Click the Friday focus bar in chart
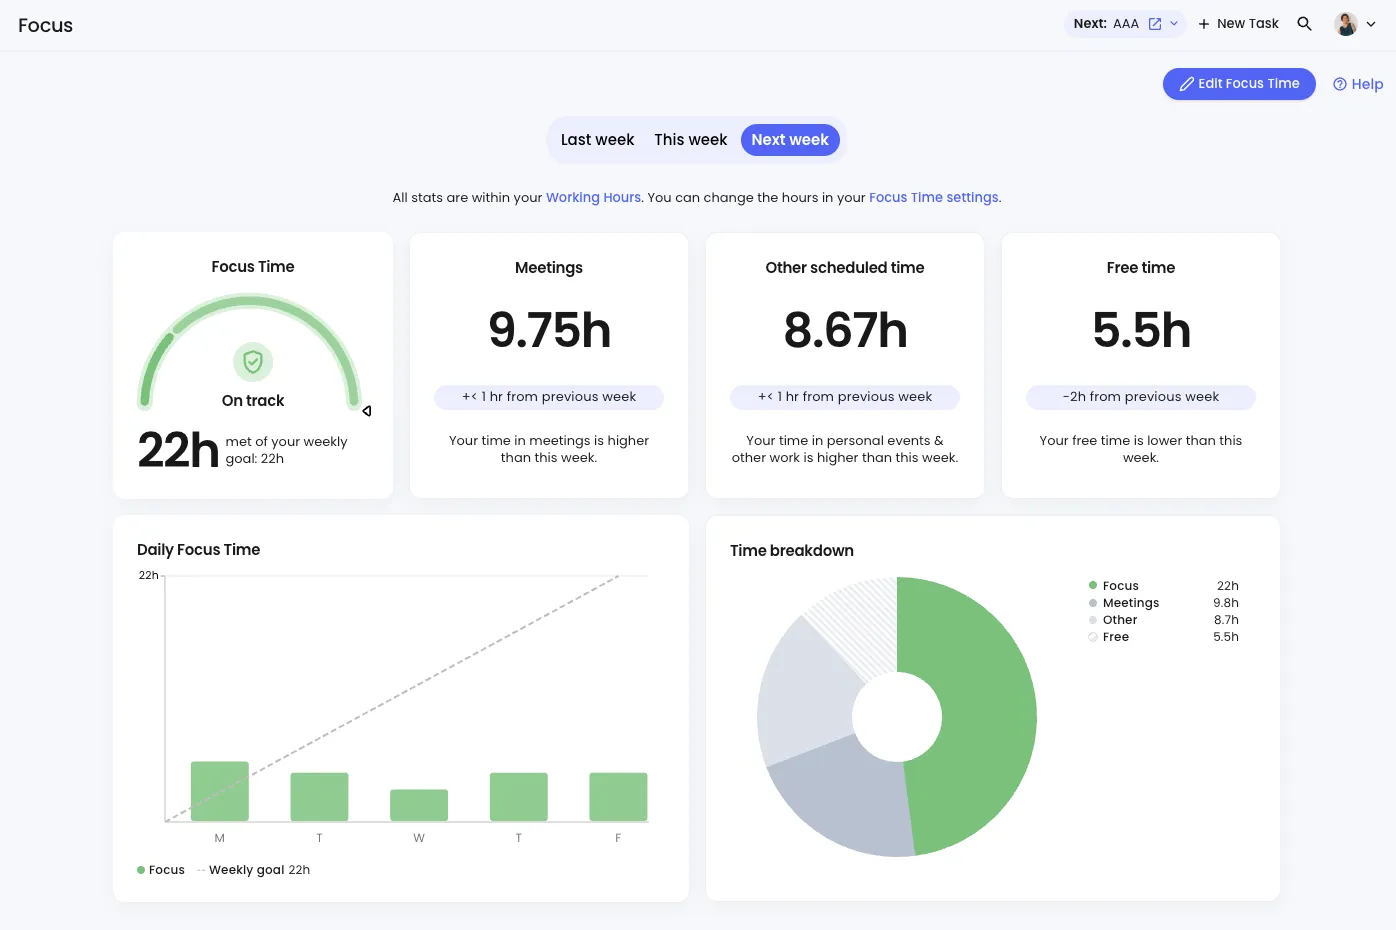This screenshot has height=930, width=1396. click(618, 796)
